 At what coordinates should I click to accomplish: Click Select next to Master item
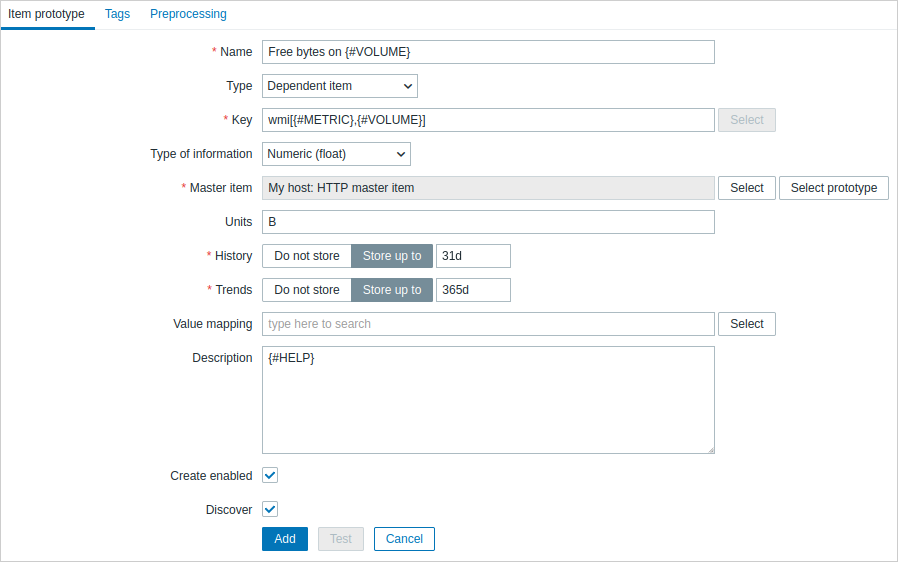coord(746,188)
